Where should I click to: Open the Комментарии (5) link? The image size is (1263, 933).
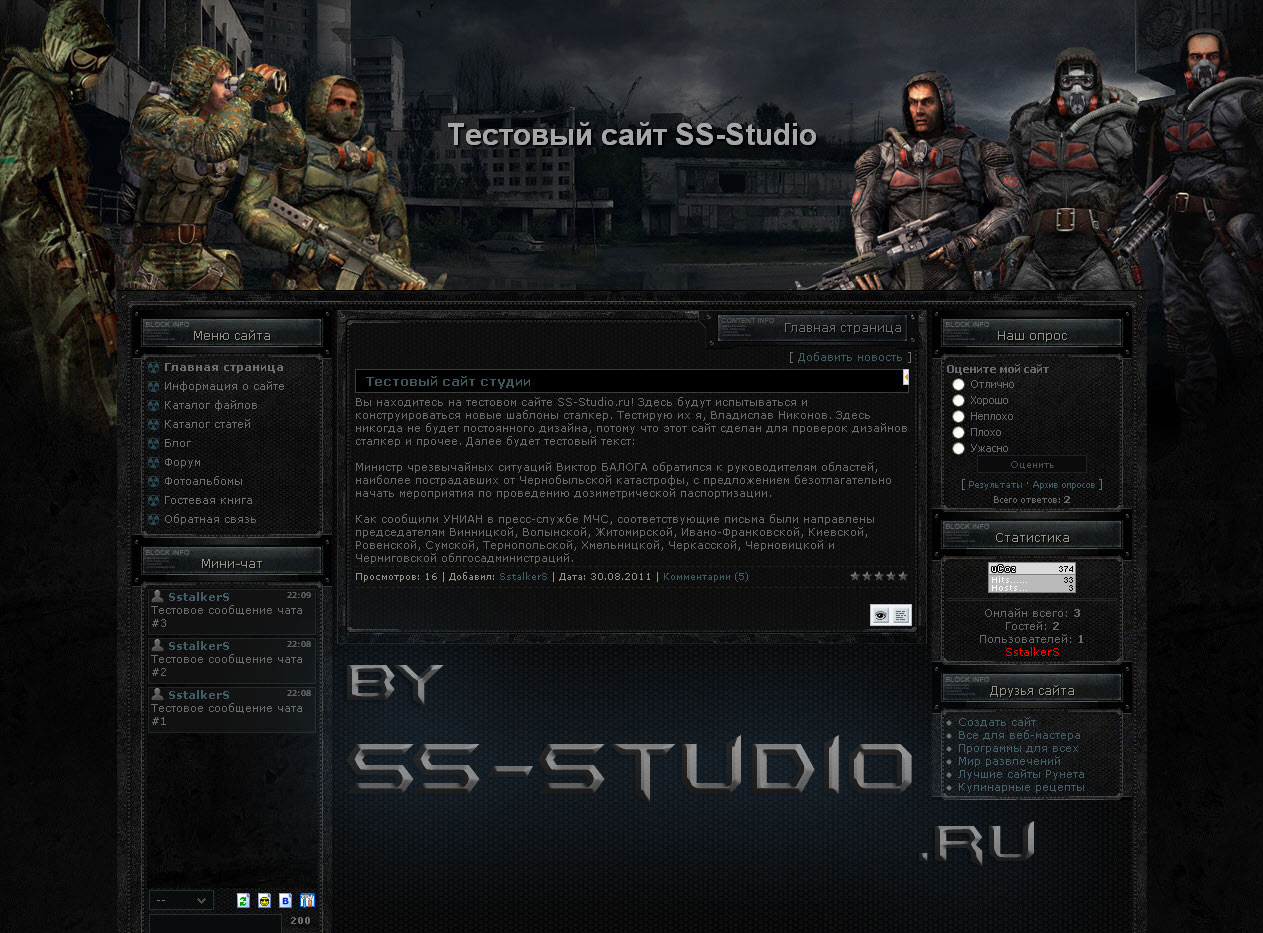coord(706,576)
